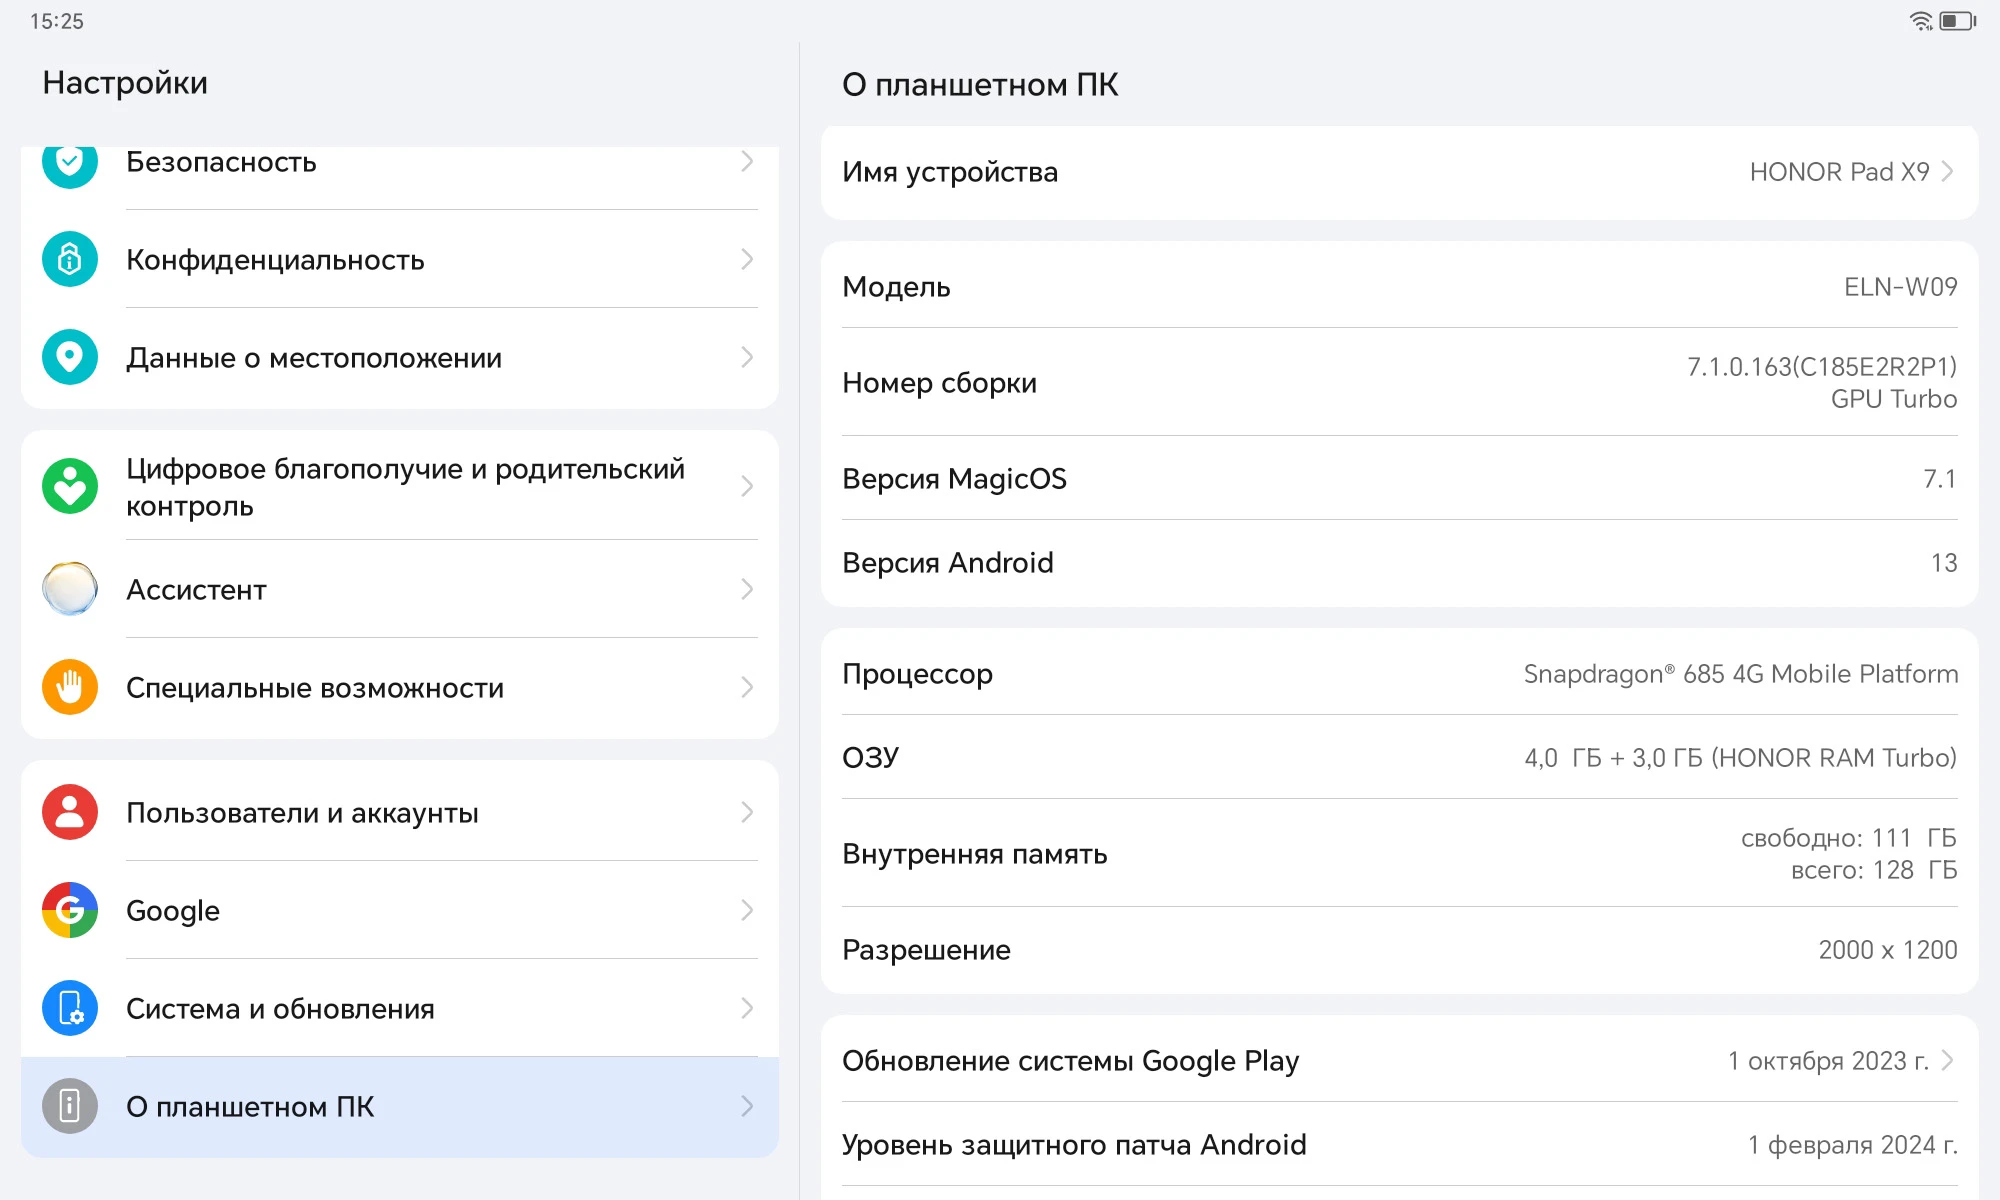Tap Обновление системы Google Play row
Image resolution: width=2000 pixels, height=1200 pixels.
[x=1399, y=1060]
